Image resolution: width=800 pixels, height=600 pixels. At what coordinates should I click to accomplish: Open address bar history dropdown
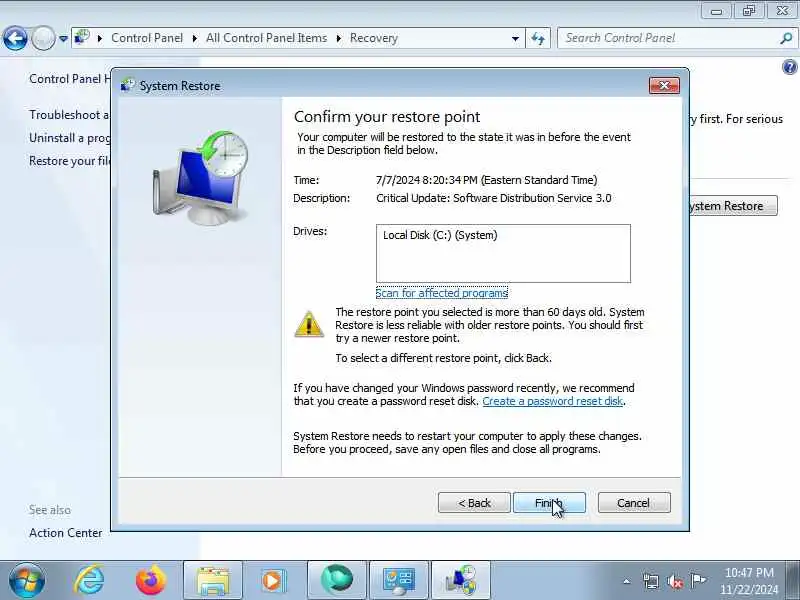[x=515, y=38]
